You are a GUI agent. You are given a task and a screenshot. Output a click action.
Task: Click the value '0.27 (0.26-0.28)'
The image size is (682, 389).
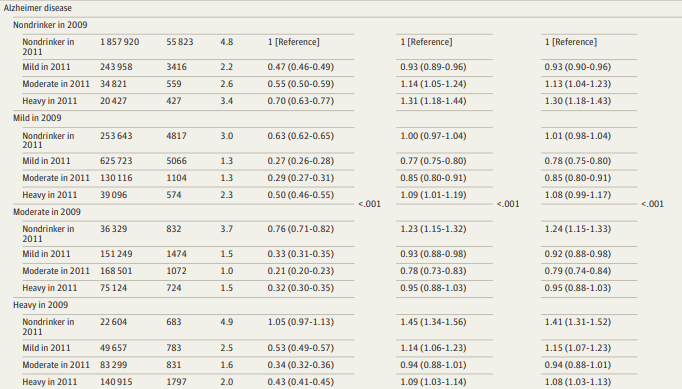click(301, 161)
